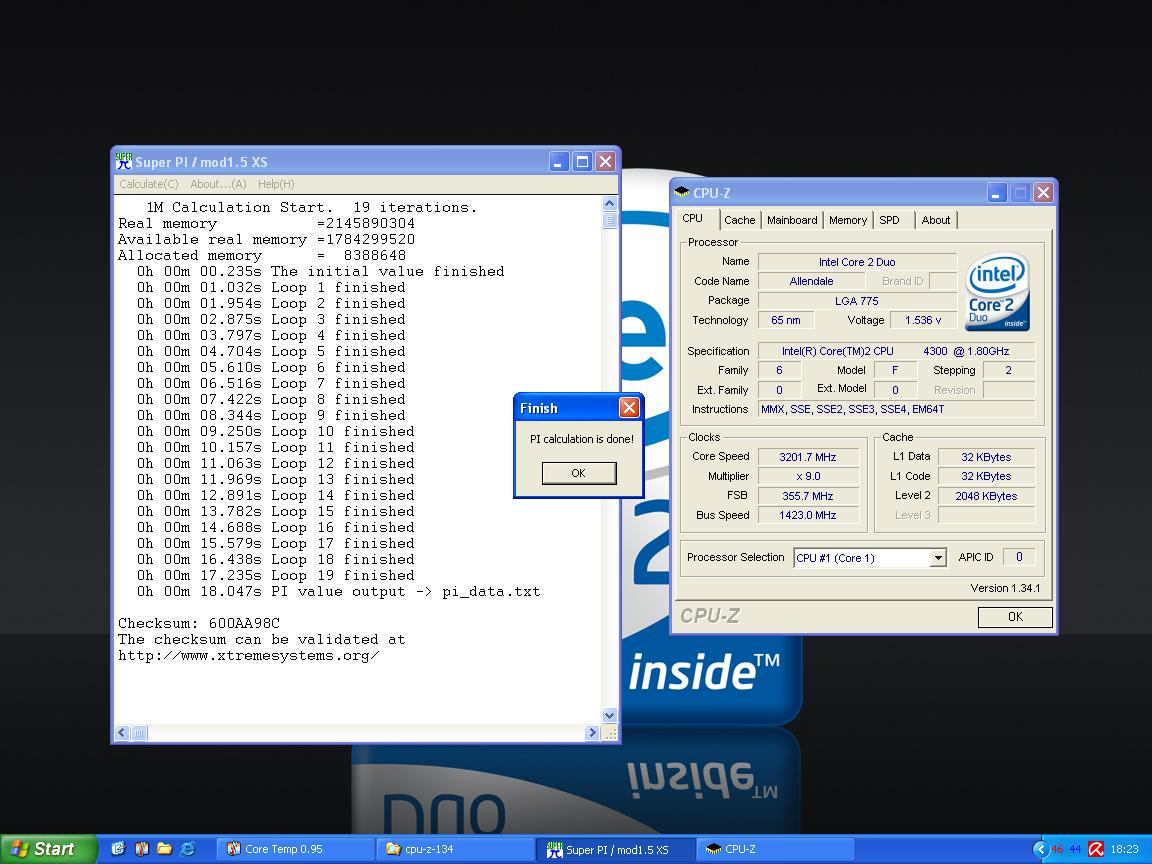Viewport: 1152px width, 864px height.
Task: Open the Processor Selection dropdown
Action: click(x=937, y=558)
